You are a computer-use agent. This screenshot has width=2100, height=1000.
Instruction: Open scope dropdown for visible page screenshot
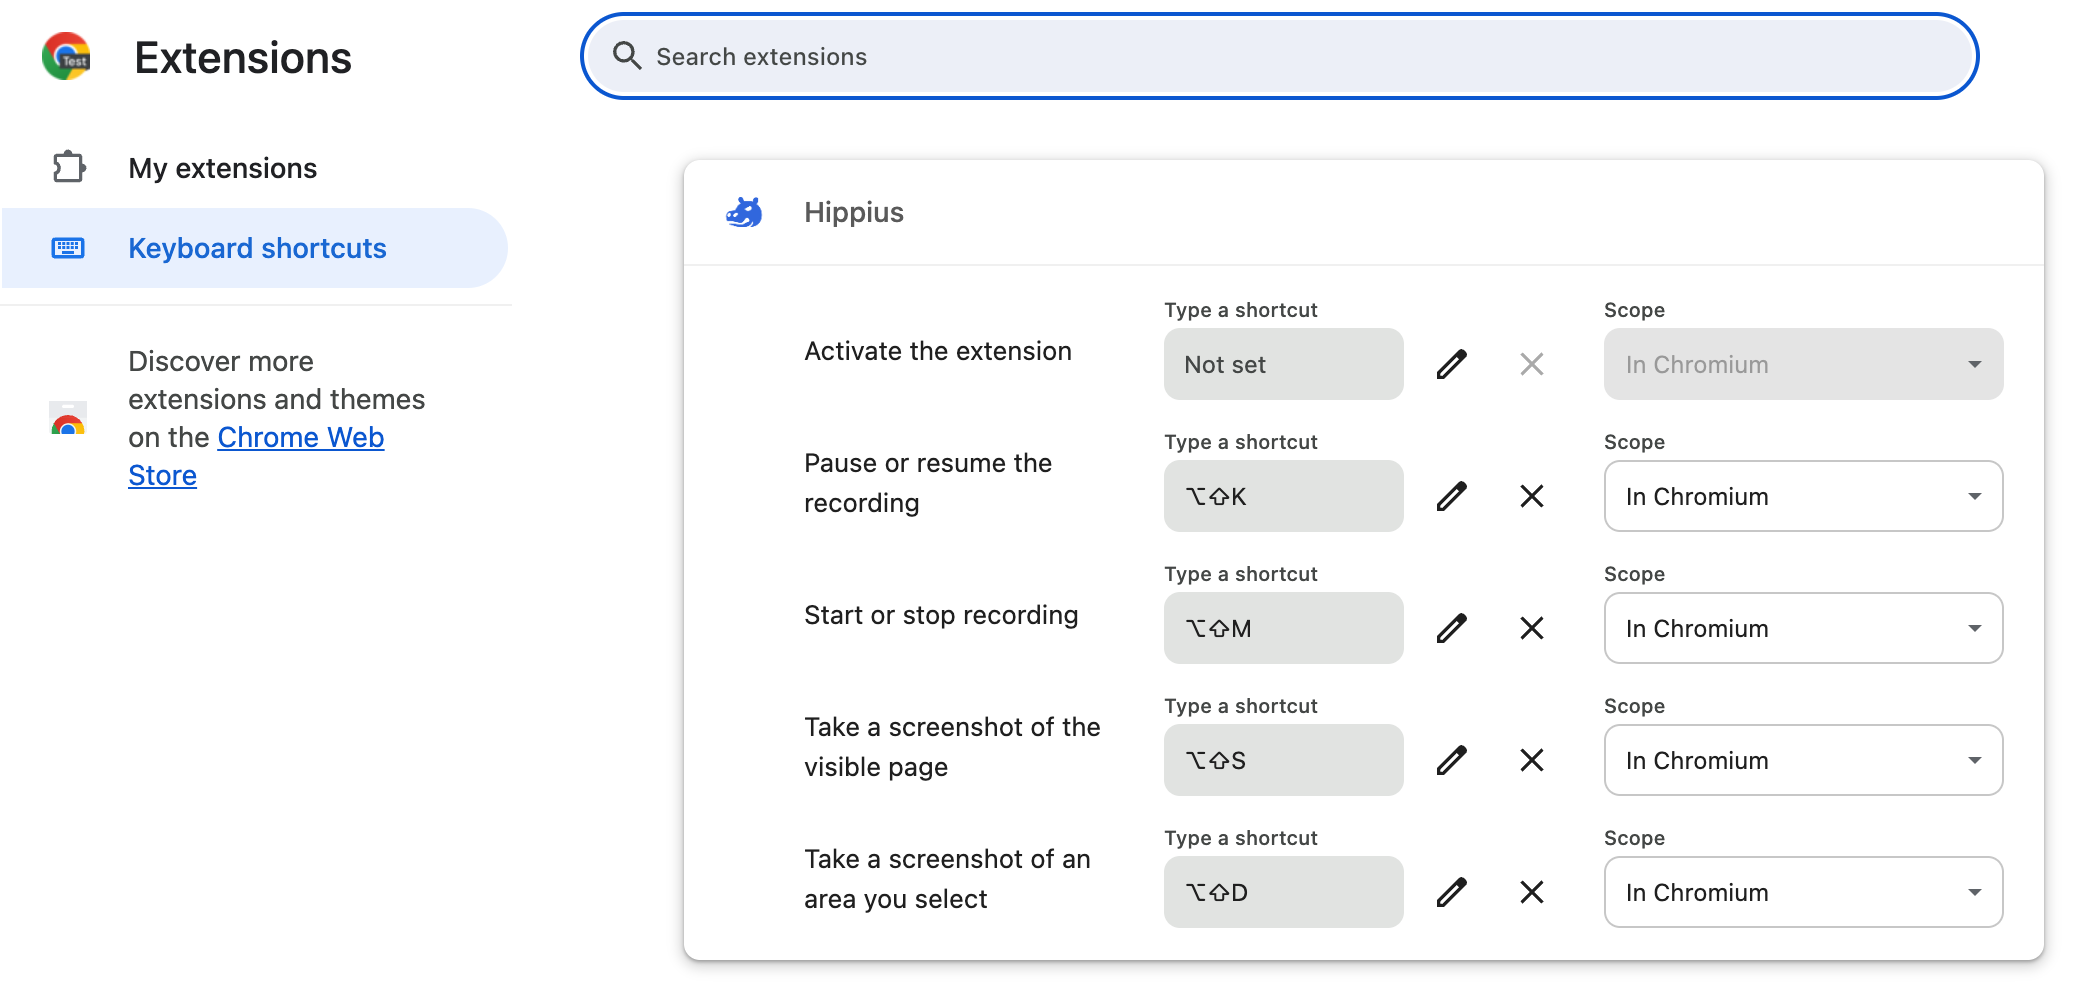pyautogui.click(x=1803, y=760)
